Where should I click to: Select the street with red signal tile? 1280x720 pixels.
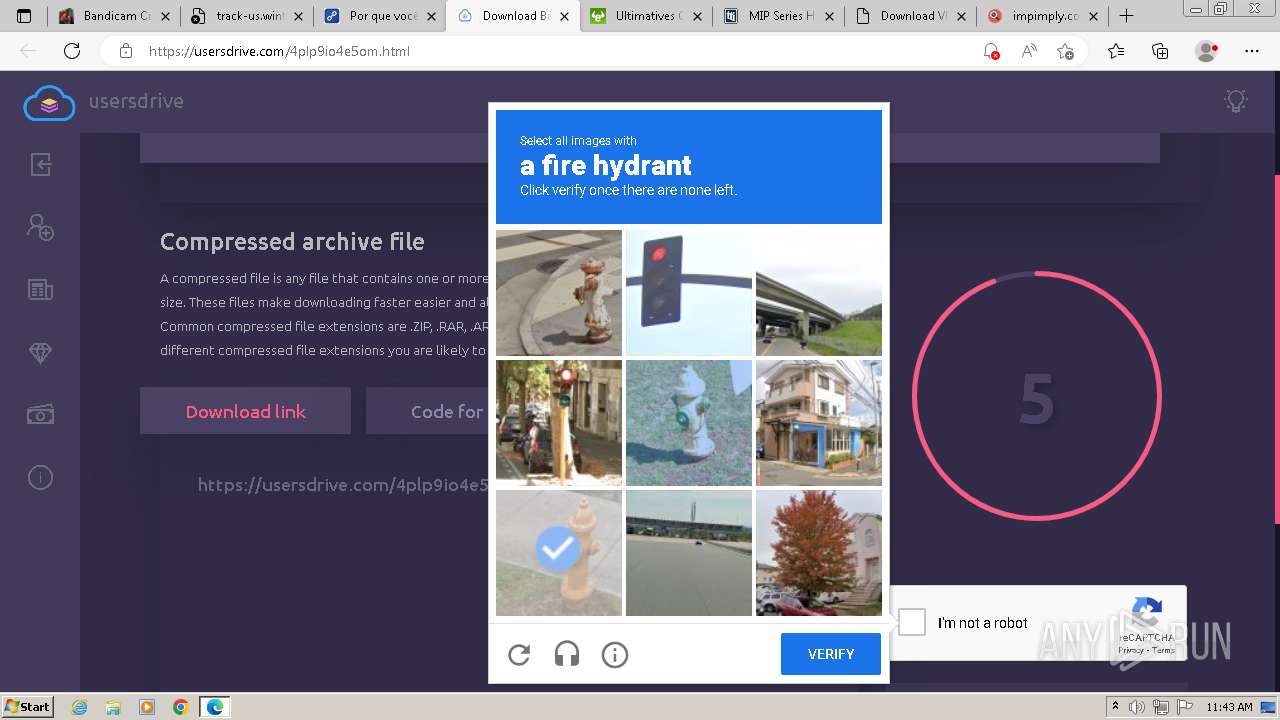559,423
